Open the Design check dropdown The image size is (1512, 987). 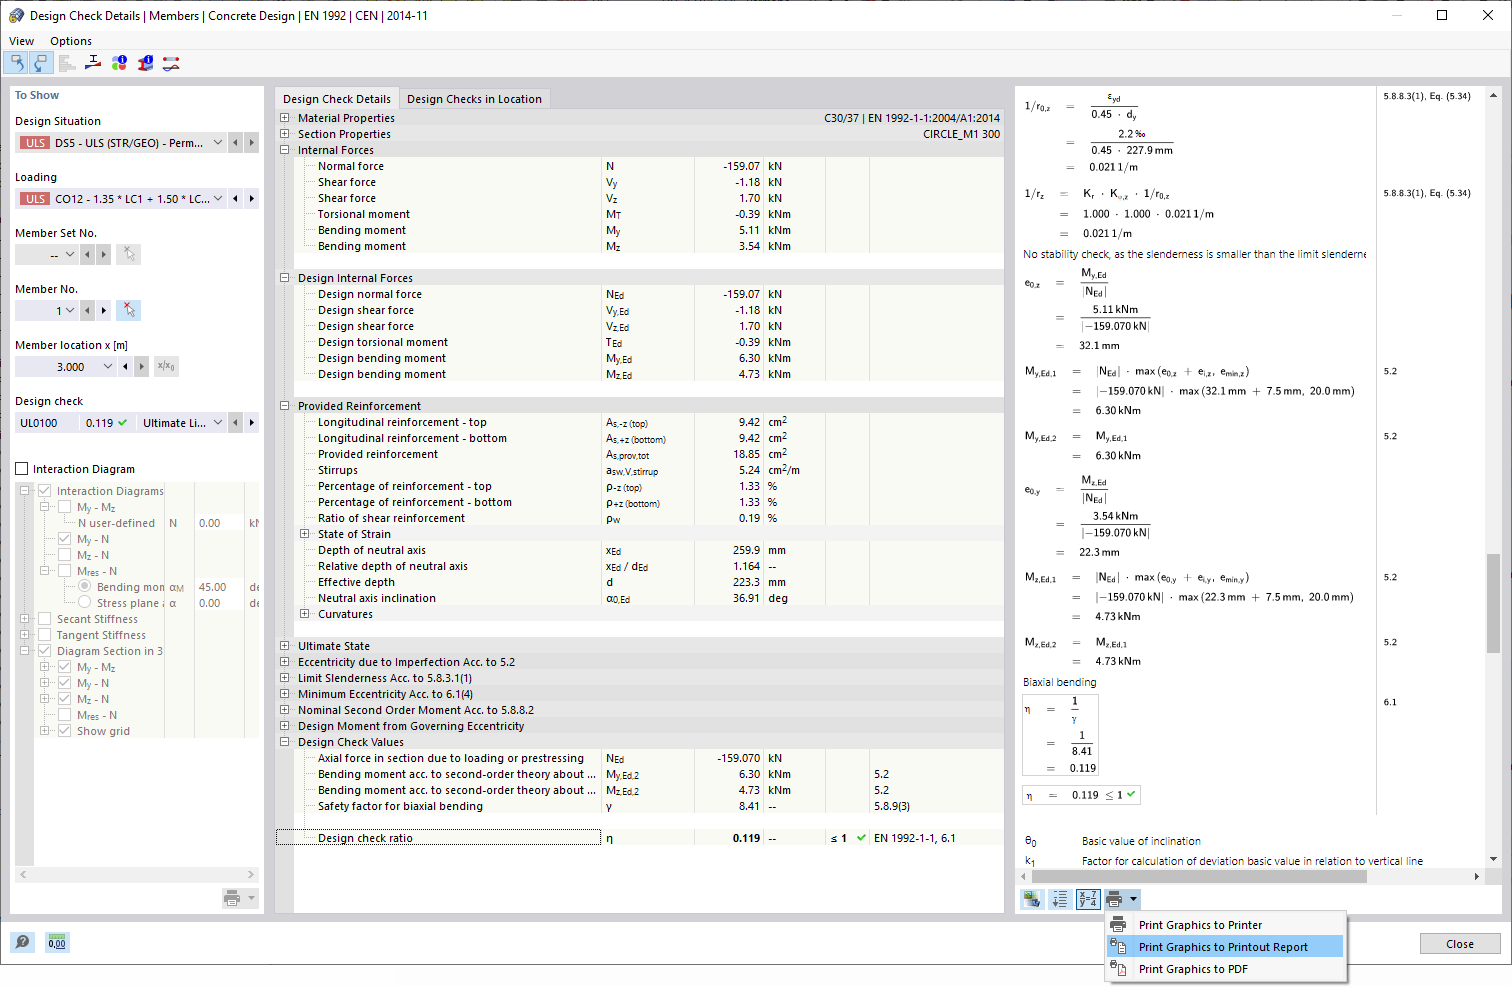click(x=218, y=422)
